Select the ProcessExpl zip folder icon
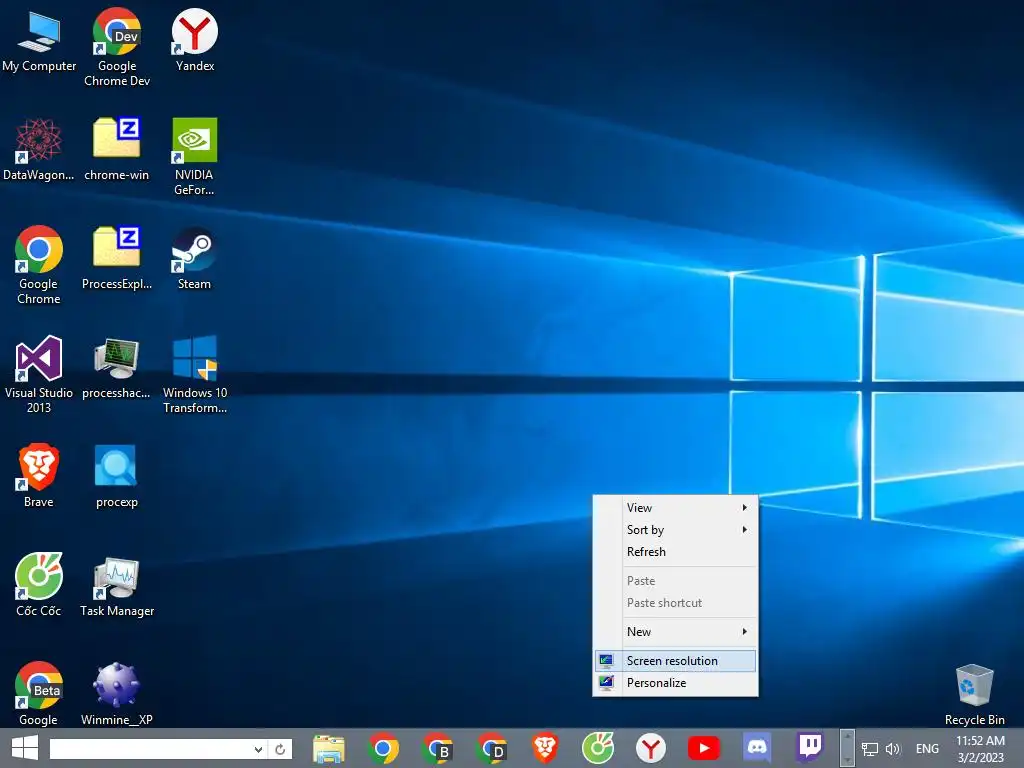Image resolution: width=1024 pixels, height=768 pixels. click(117, 259)
